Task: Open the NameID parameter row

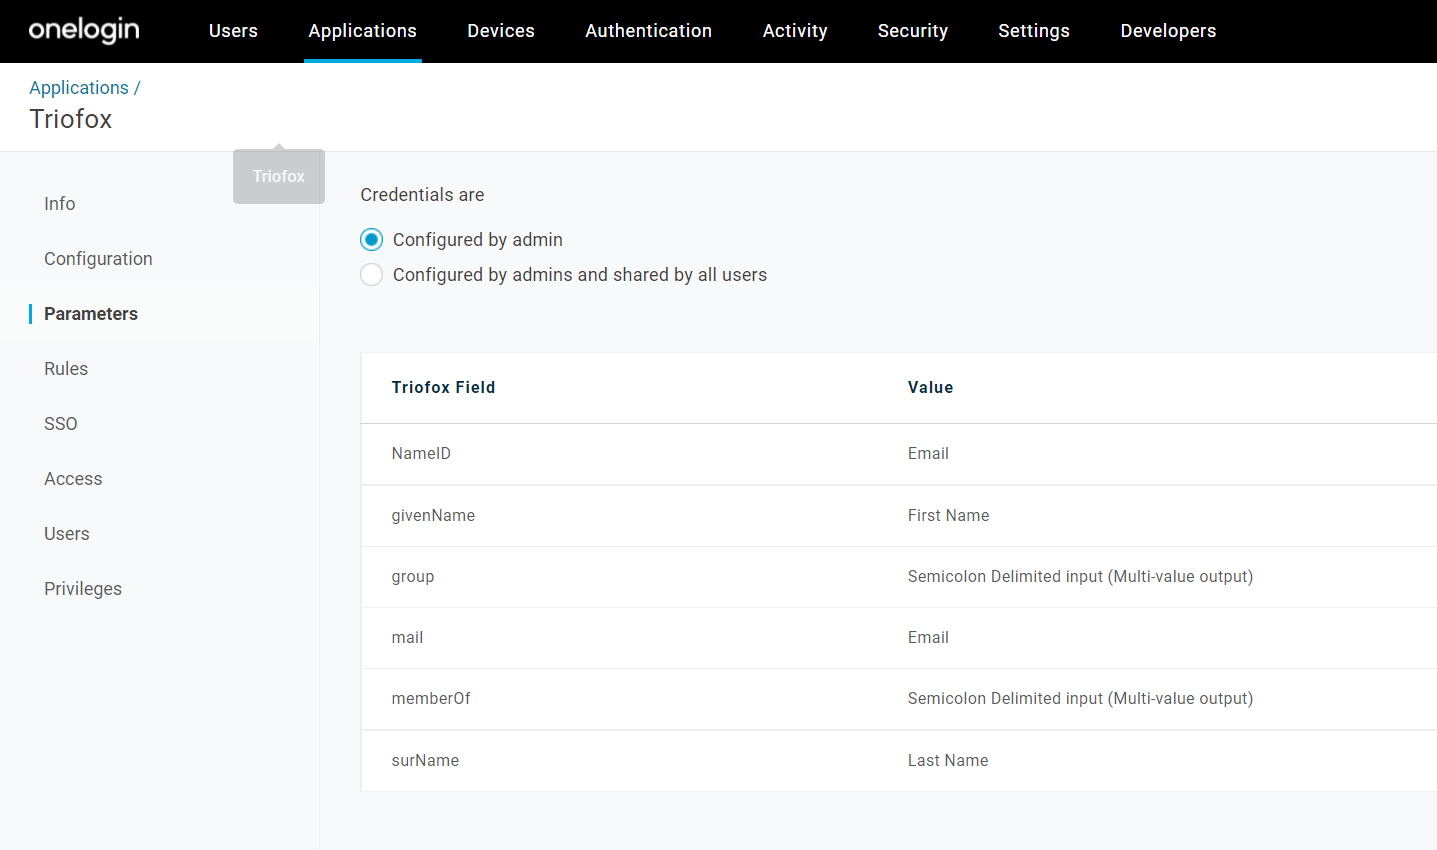Action: 899,454
